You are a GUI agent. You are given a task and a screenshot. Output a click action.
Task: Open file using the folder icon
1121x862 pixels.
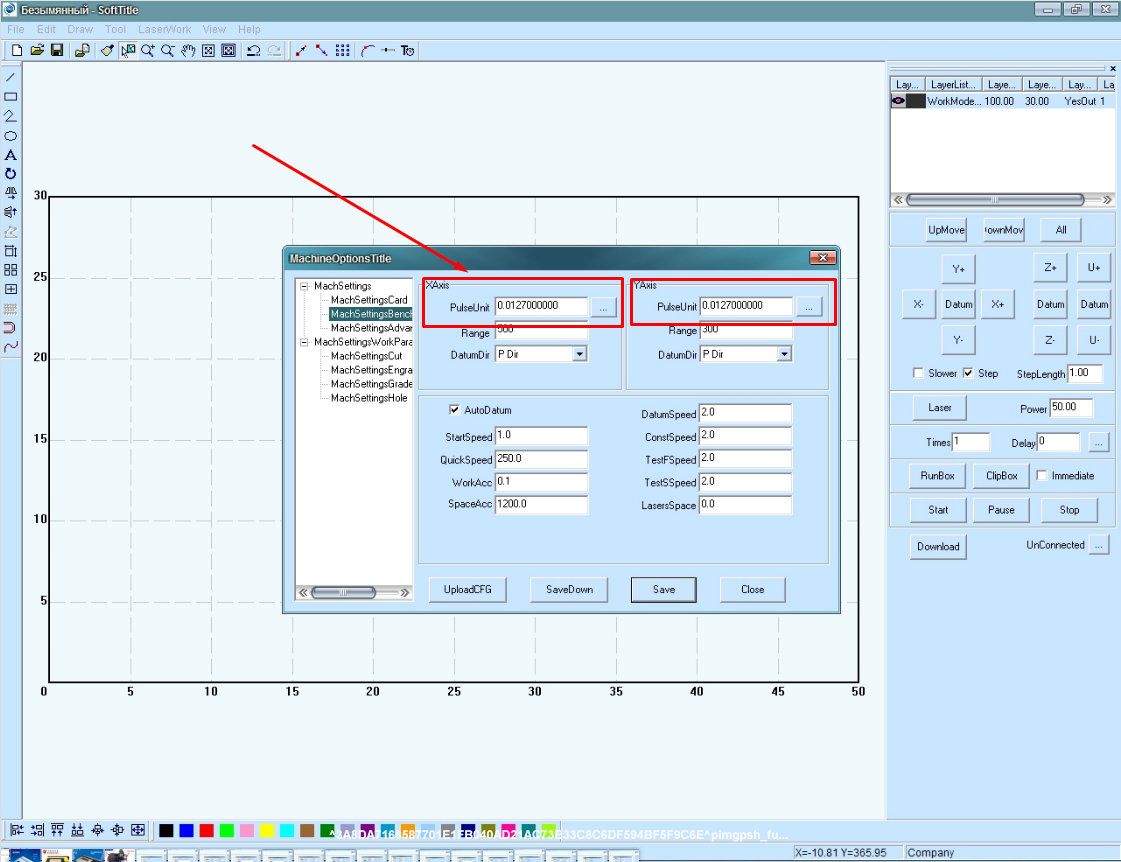pos(37,50)
